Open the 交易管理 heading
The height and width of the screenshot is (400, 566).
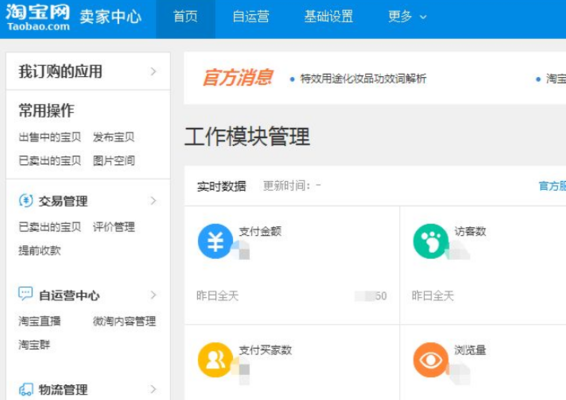(x=63, y=201)
